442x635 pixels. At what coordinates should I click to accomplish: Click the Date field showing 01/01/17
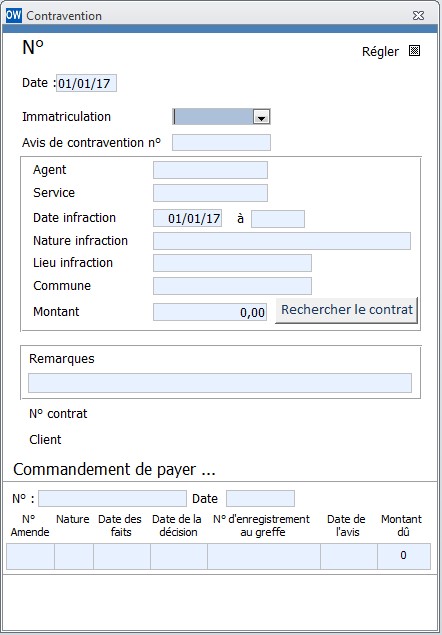coord(86,83)
